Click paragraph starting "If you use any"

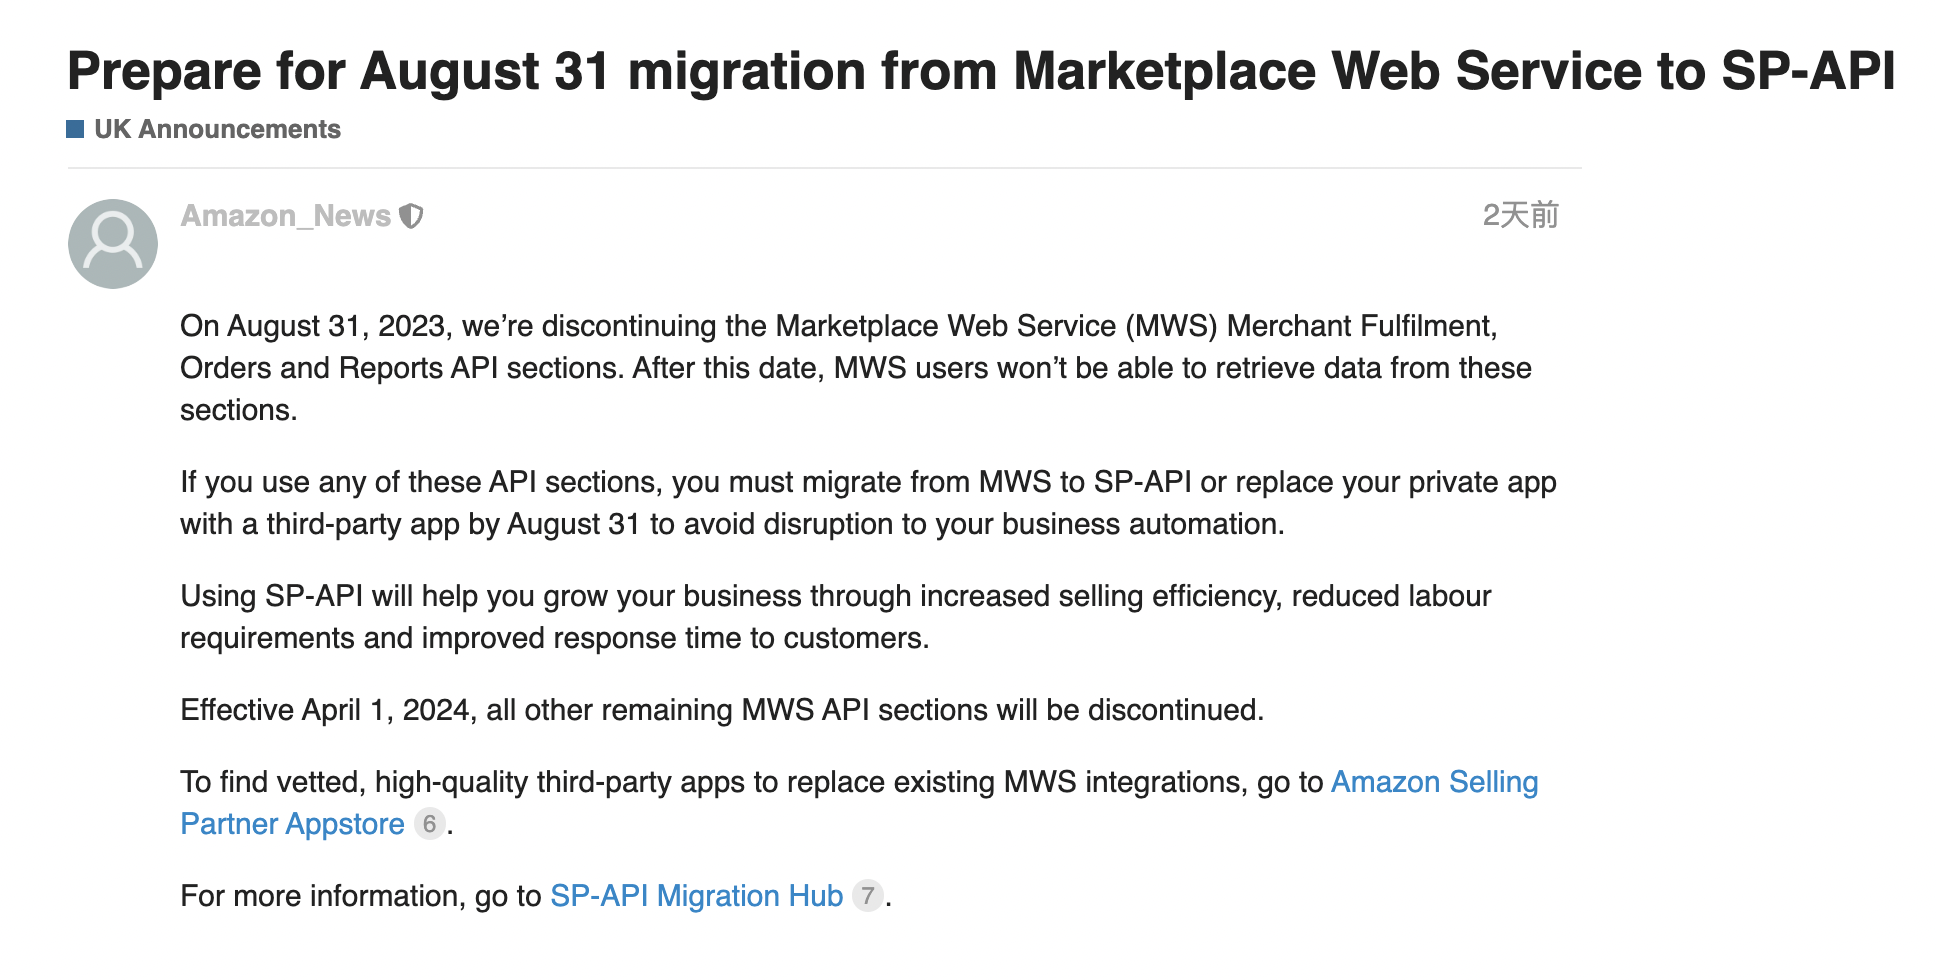pyautogui.click(x=867, y=482)
